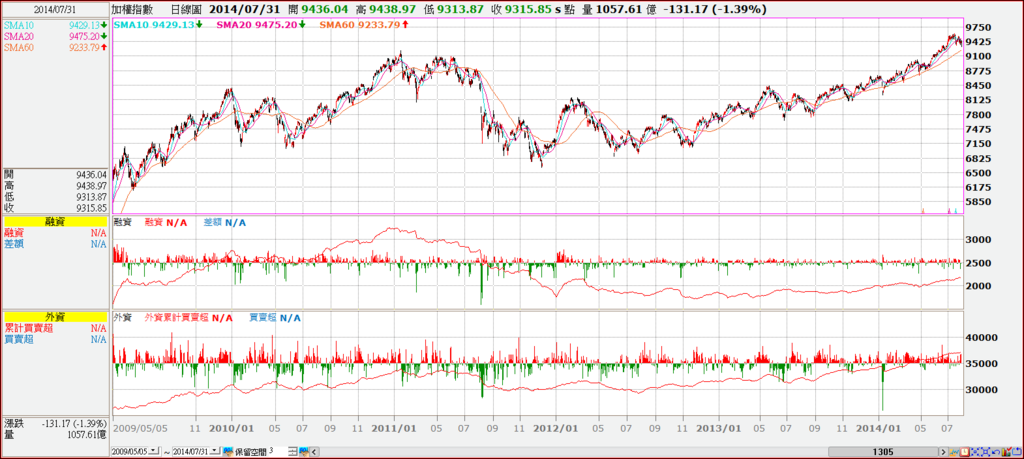The height and width of the screenshot is (459, 1024).
Task: Click the line chart style icon
Action: point(954,452)
